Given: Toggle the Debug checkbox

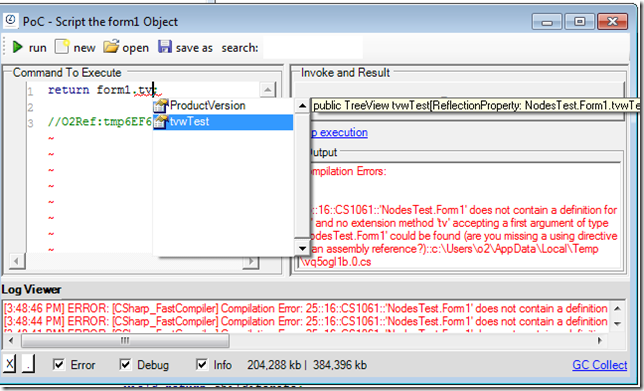Looking at the screenshot, I should tap(125, 364).
